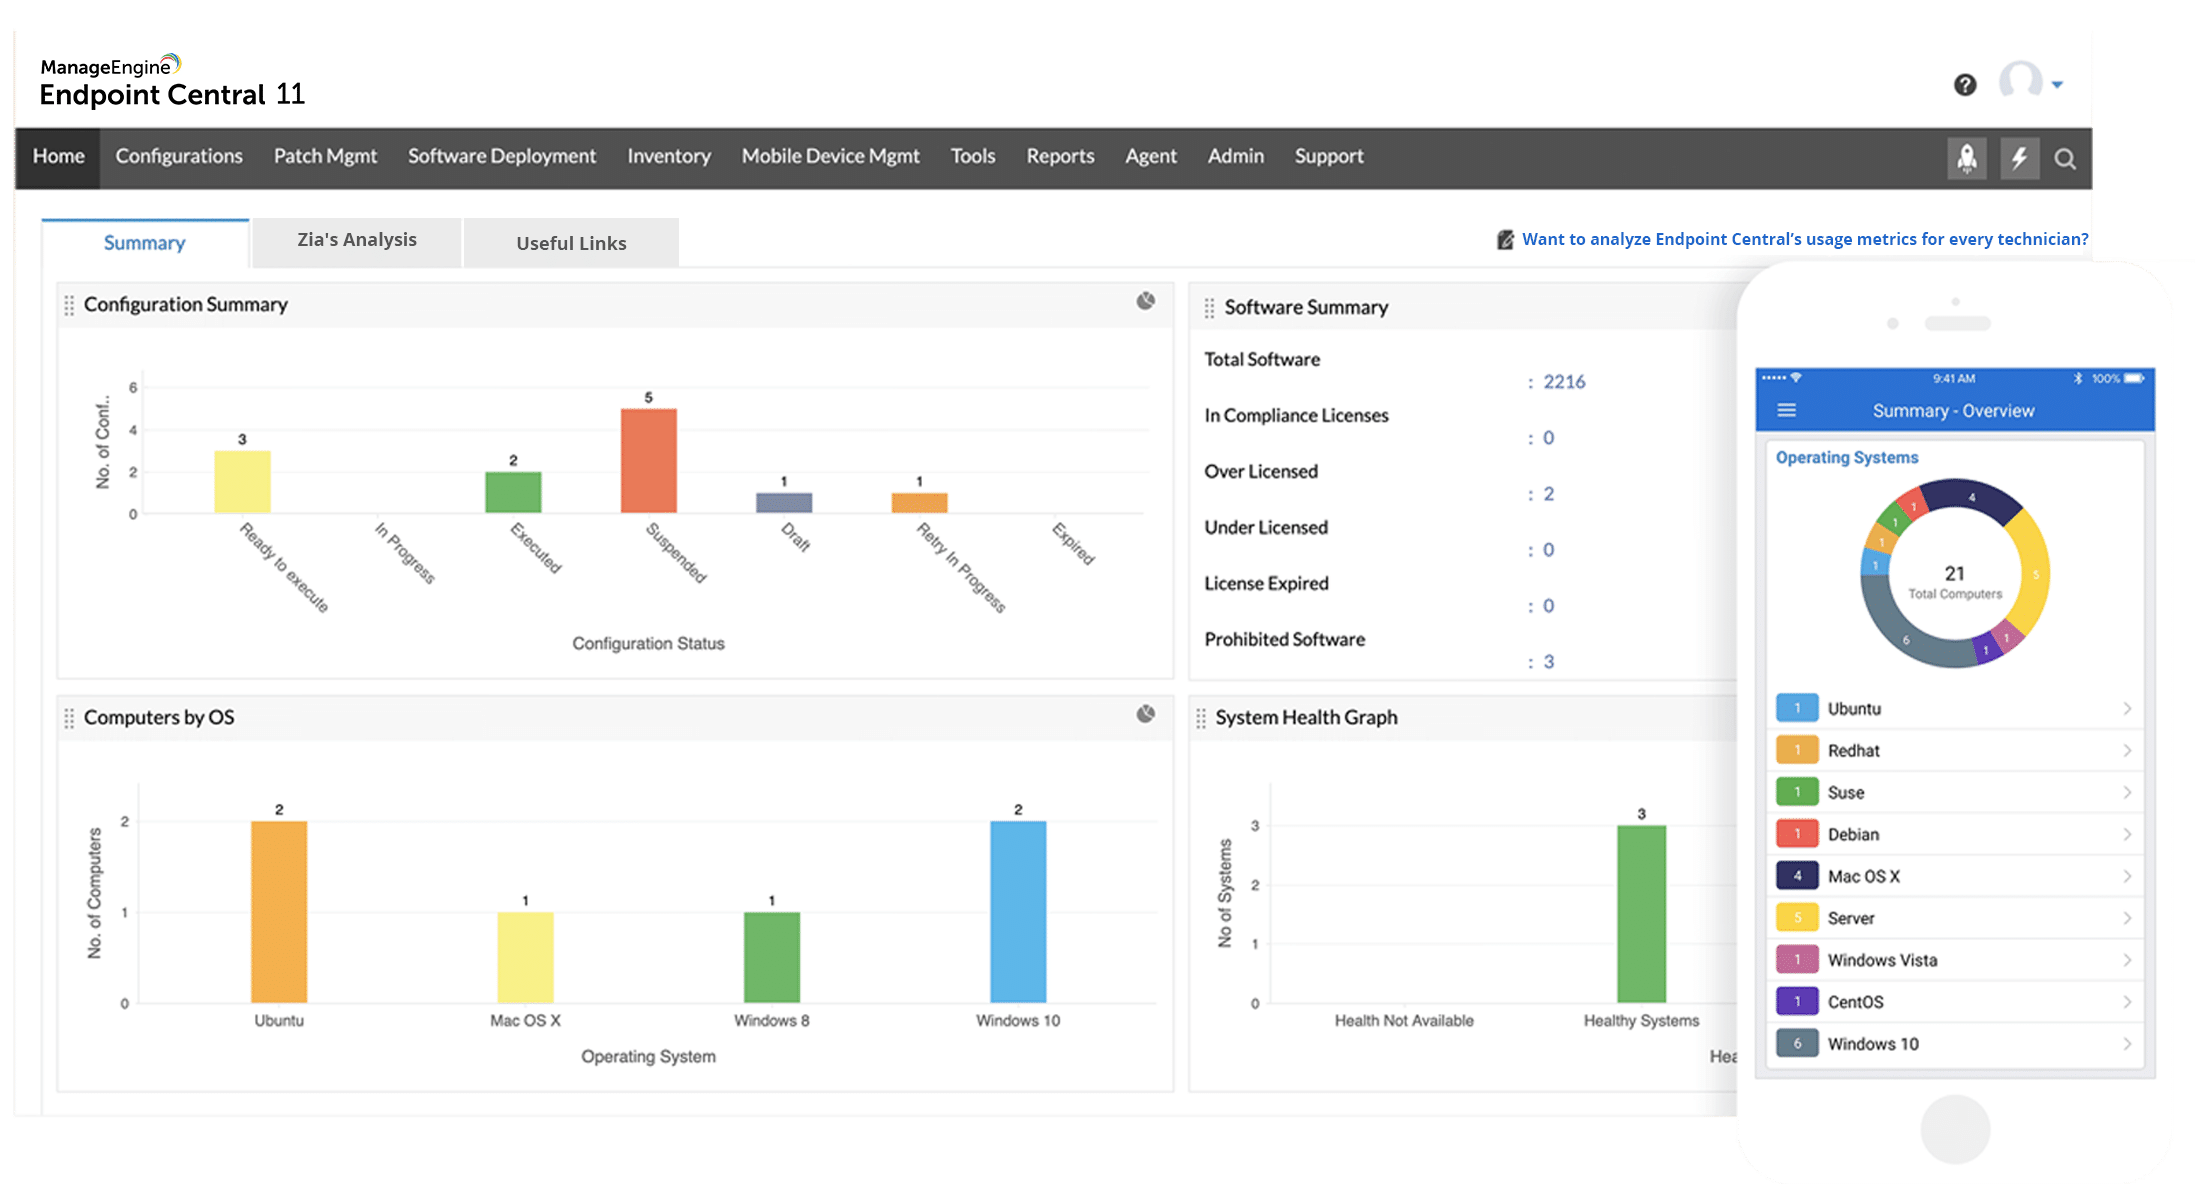Open Mobile Device Mgmt menu
This screenshot has width=2206, height=1184.
pos(830,157)
